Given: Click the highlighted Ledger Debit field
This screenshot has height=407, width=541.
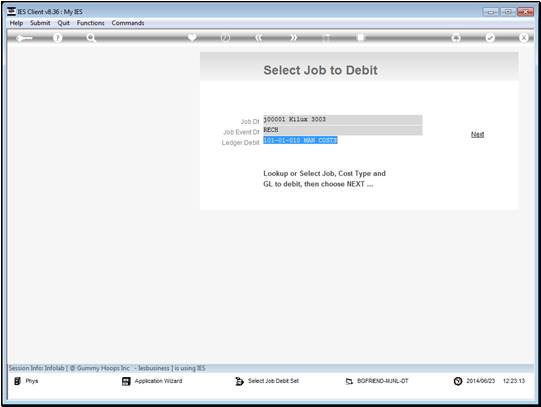Looking at the screenshot, I should point(300,140).
